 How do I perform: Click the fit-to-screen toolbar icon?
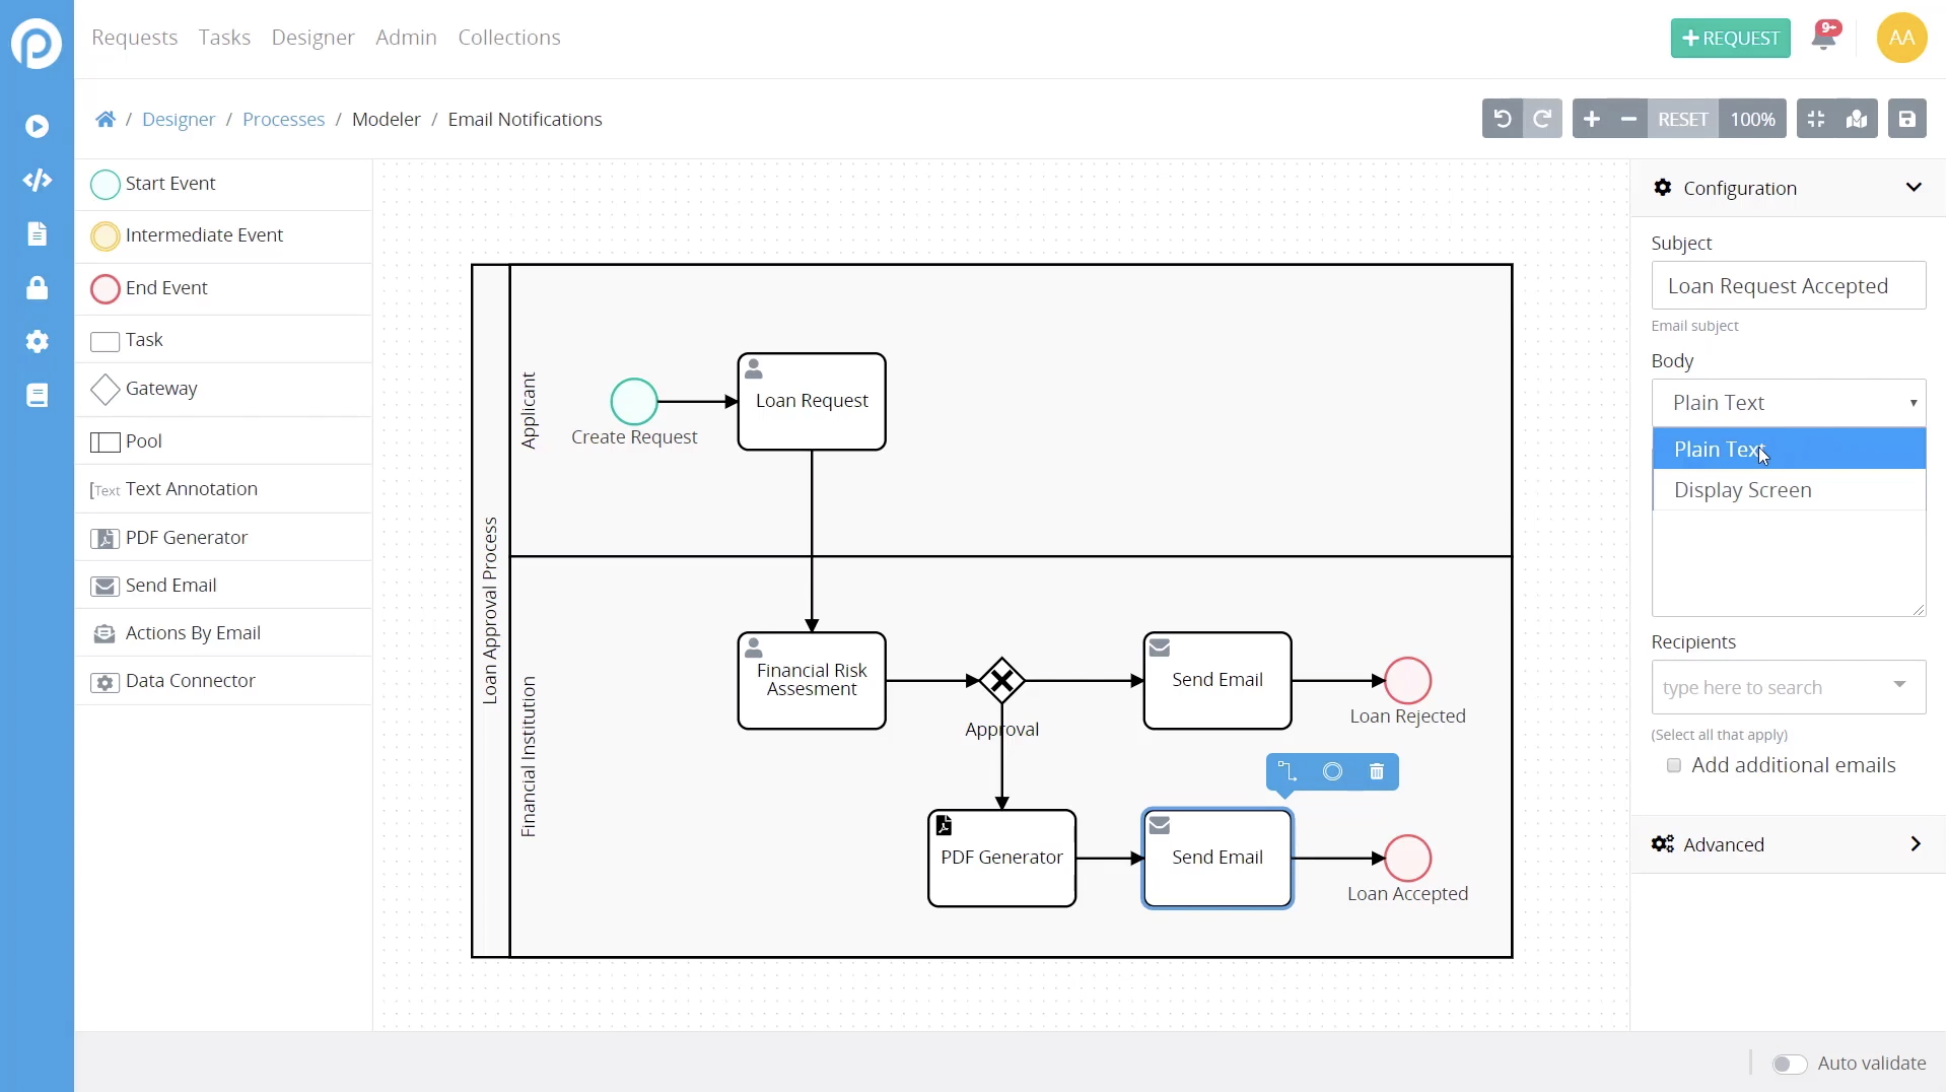1815,119
